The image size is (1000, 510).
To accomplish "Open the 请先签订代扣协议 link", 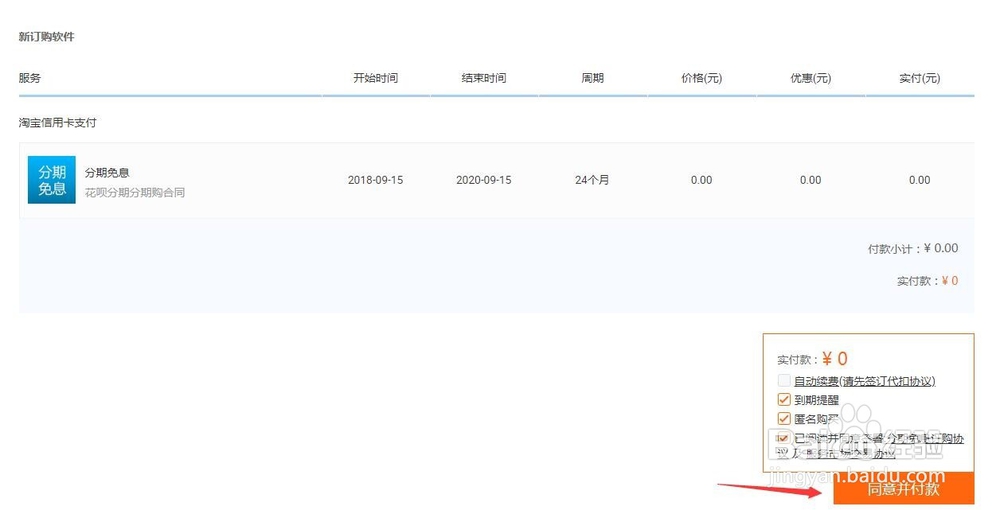I will [x=889, y=381].
